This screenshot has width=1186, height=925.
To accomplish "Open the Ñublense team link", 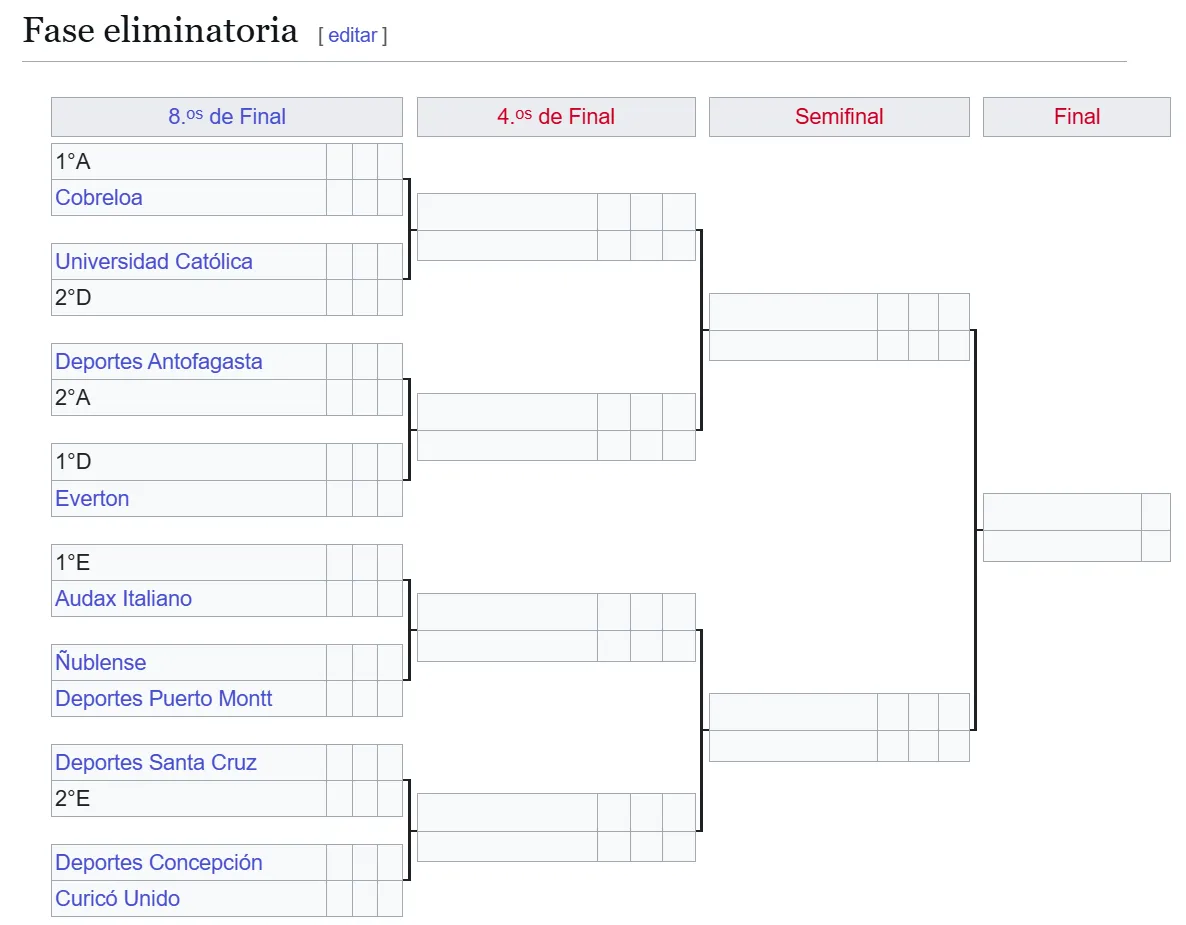I will (101, 662).
